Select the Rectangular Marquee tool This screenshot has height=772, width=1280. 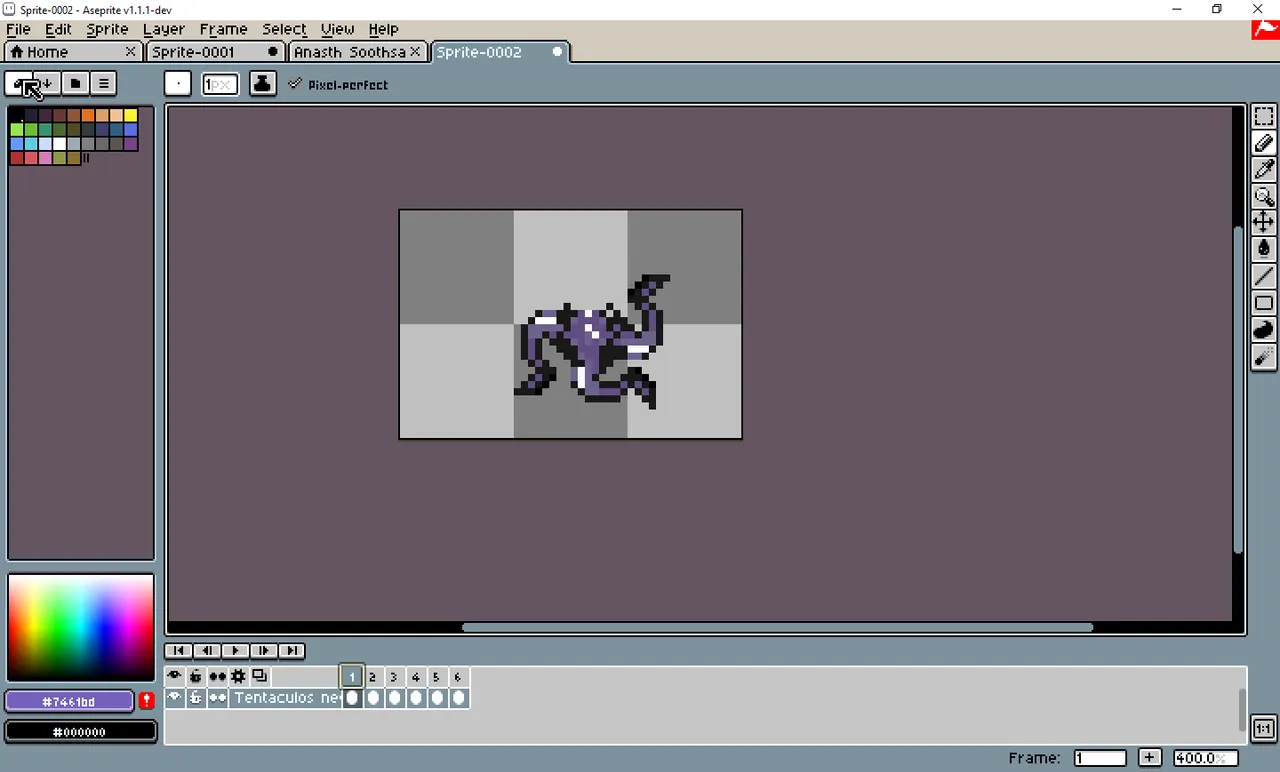pos(1264,117)
